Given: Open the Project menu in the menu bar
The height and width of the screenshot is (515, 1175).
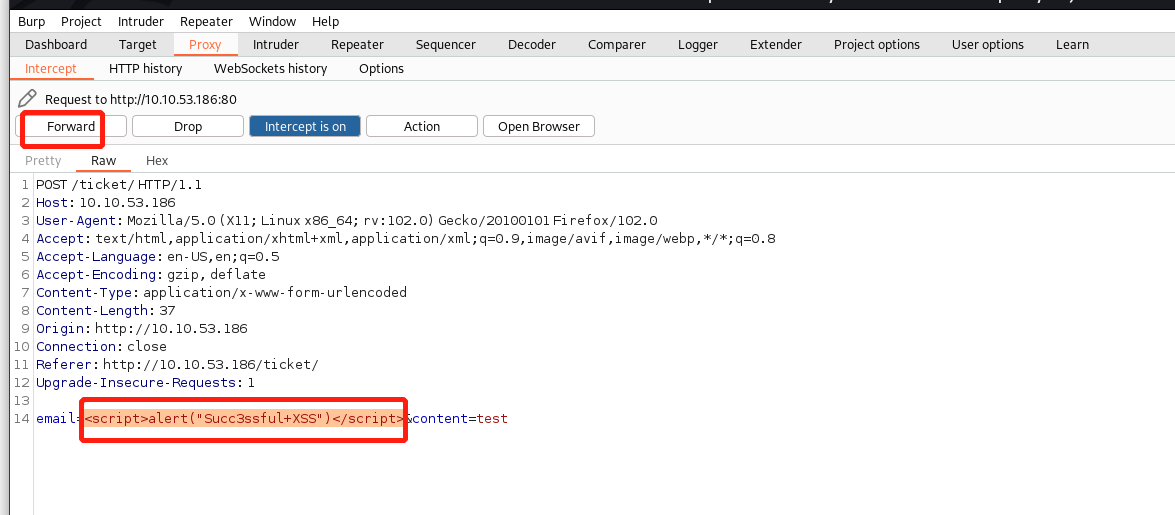Looking at the screenshot, I should pos(81,21).
